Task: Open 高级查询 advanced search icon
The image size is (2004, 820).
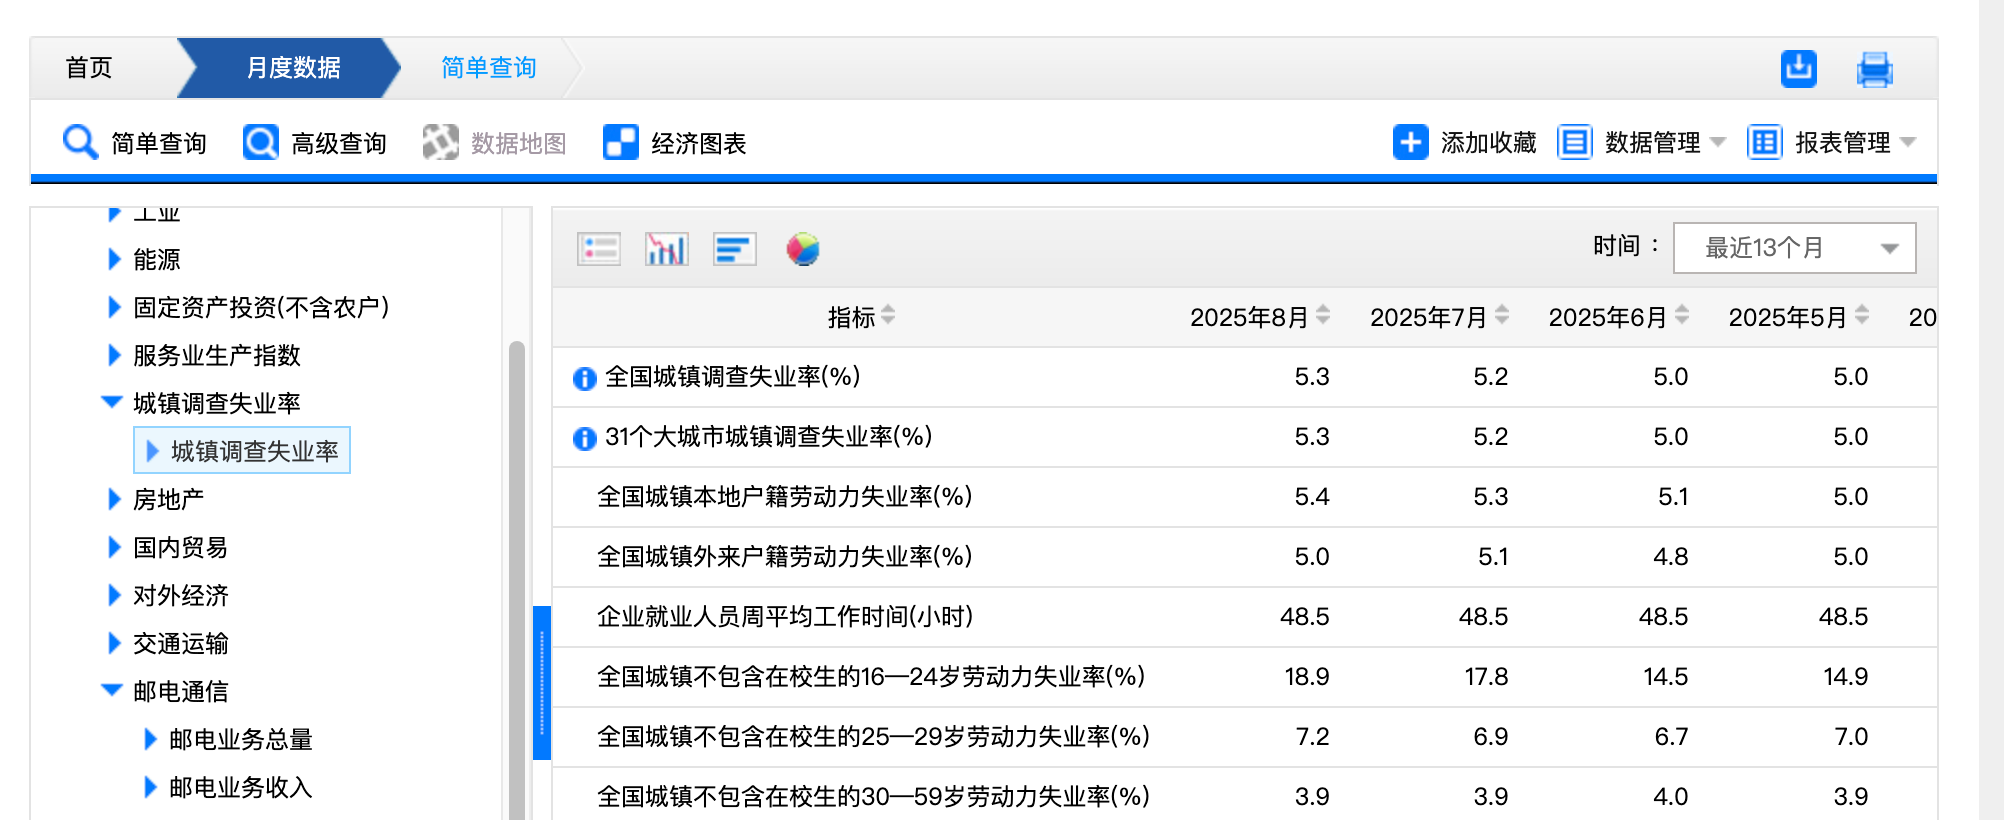Action: (x=261, y=142)
